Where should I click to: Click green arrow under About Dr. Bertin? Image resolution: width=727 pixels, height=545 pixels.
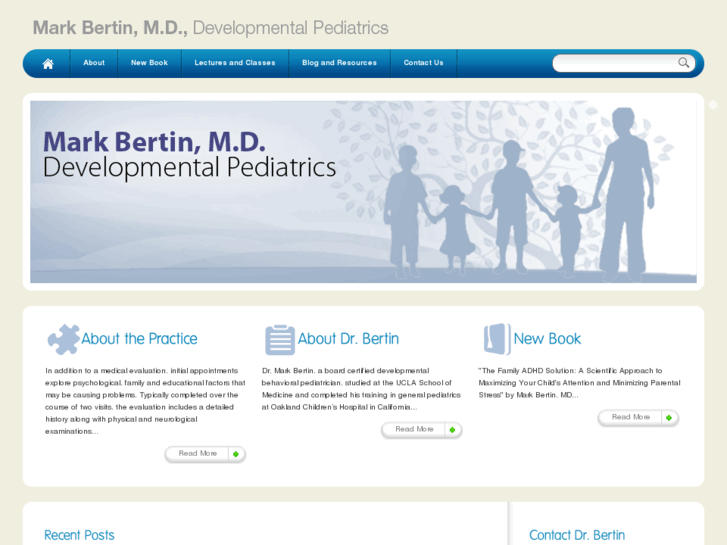(x=453, y=430)
